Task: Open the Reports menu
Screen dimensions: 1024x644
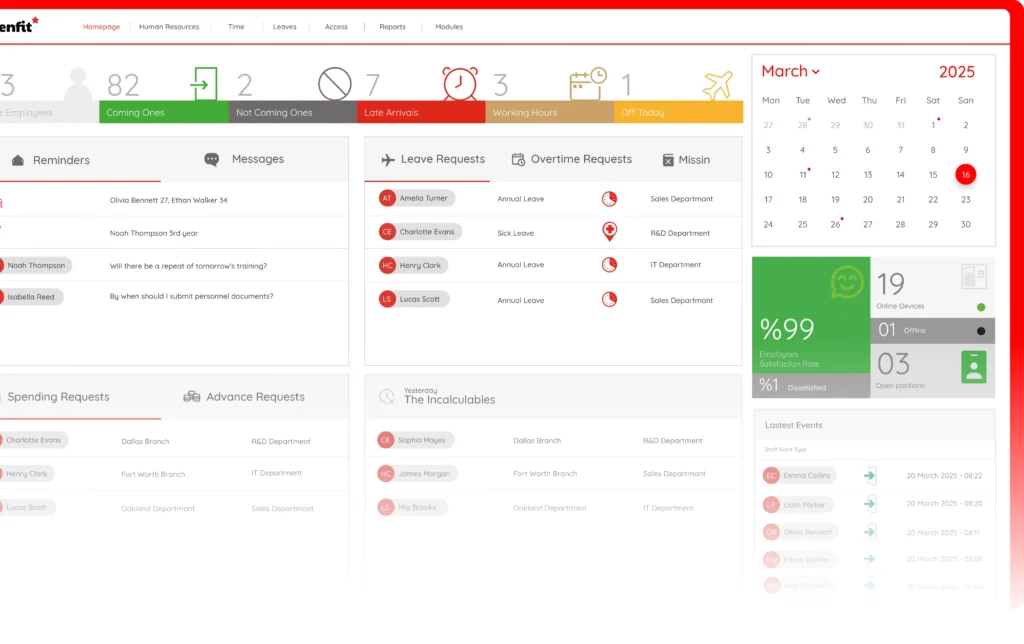Action: click(392, 27)
